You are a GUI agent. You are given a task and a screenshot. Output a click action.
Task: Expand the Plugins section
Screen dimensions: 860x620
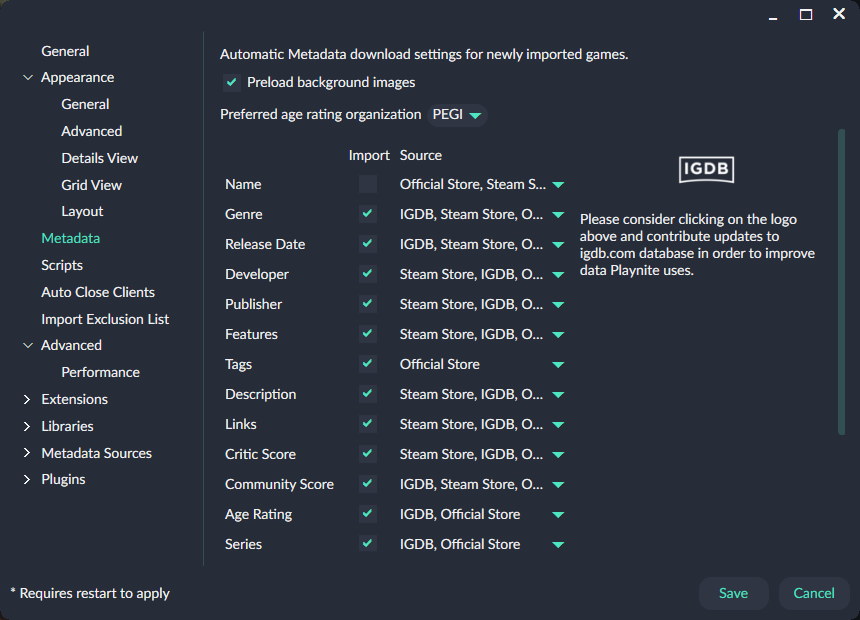pos(27,479)
